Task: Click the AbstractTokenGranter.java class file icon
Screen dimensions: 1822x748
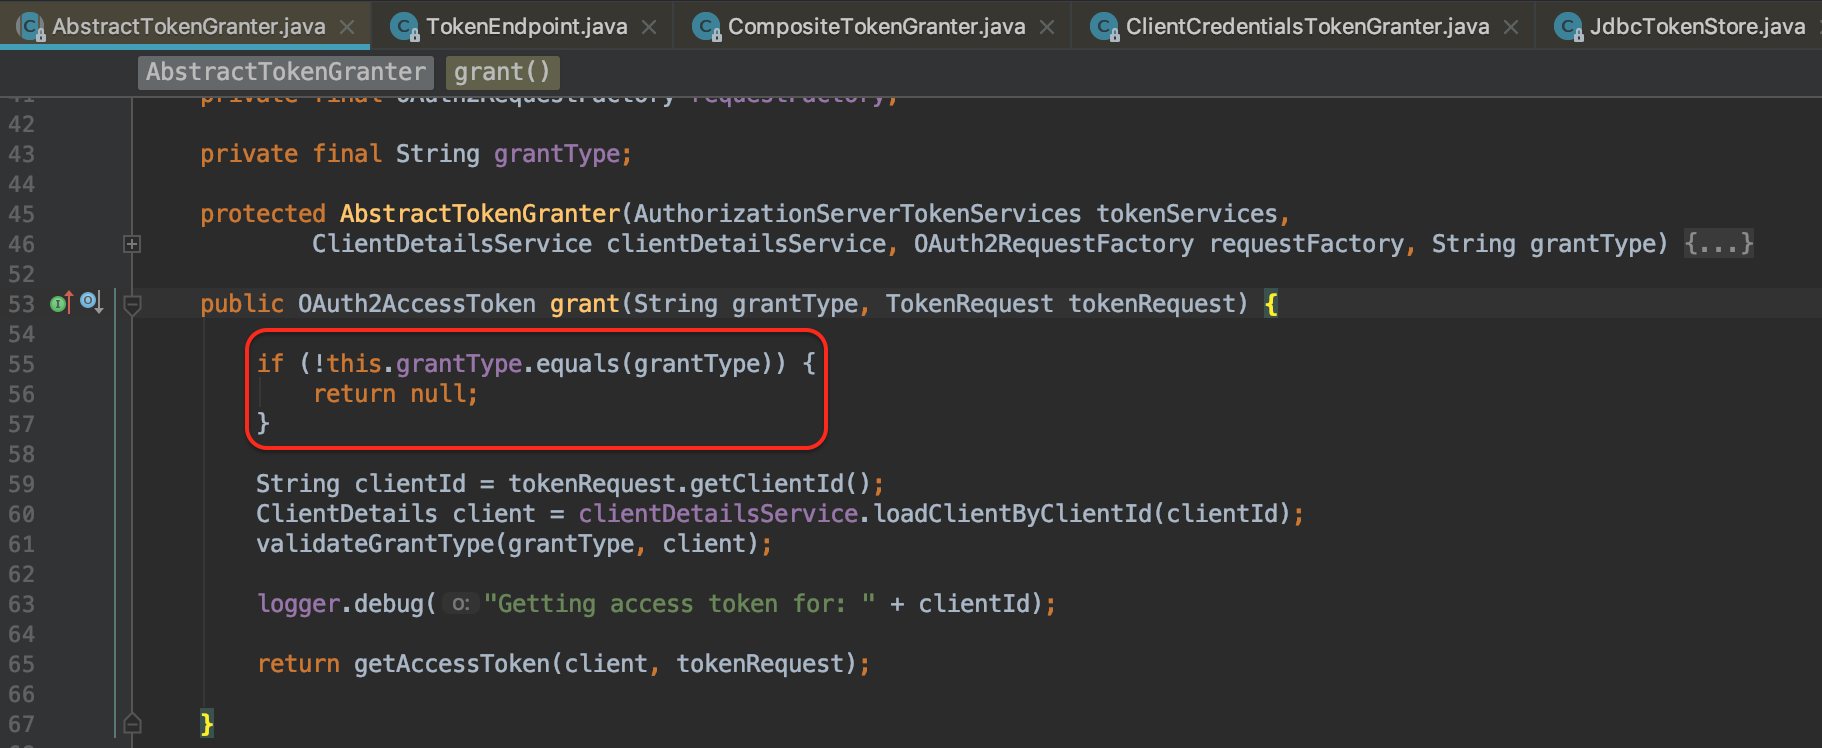Action: tap(31, 26)
